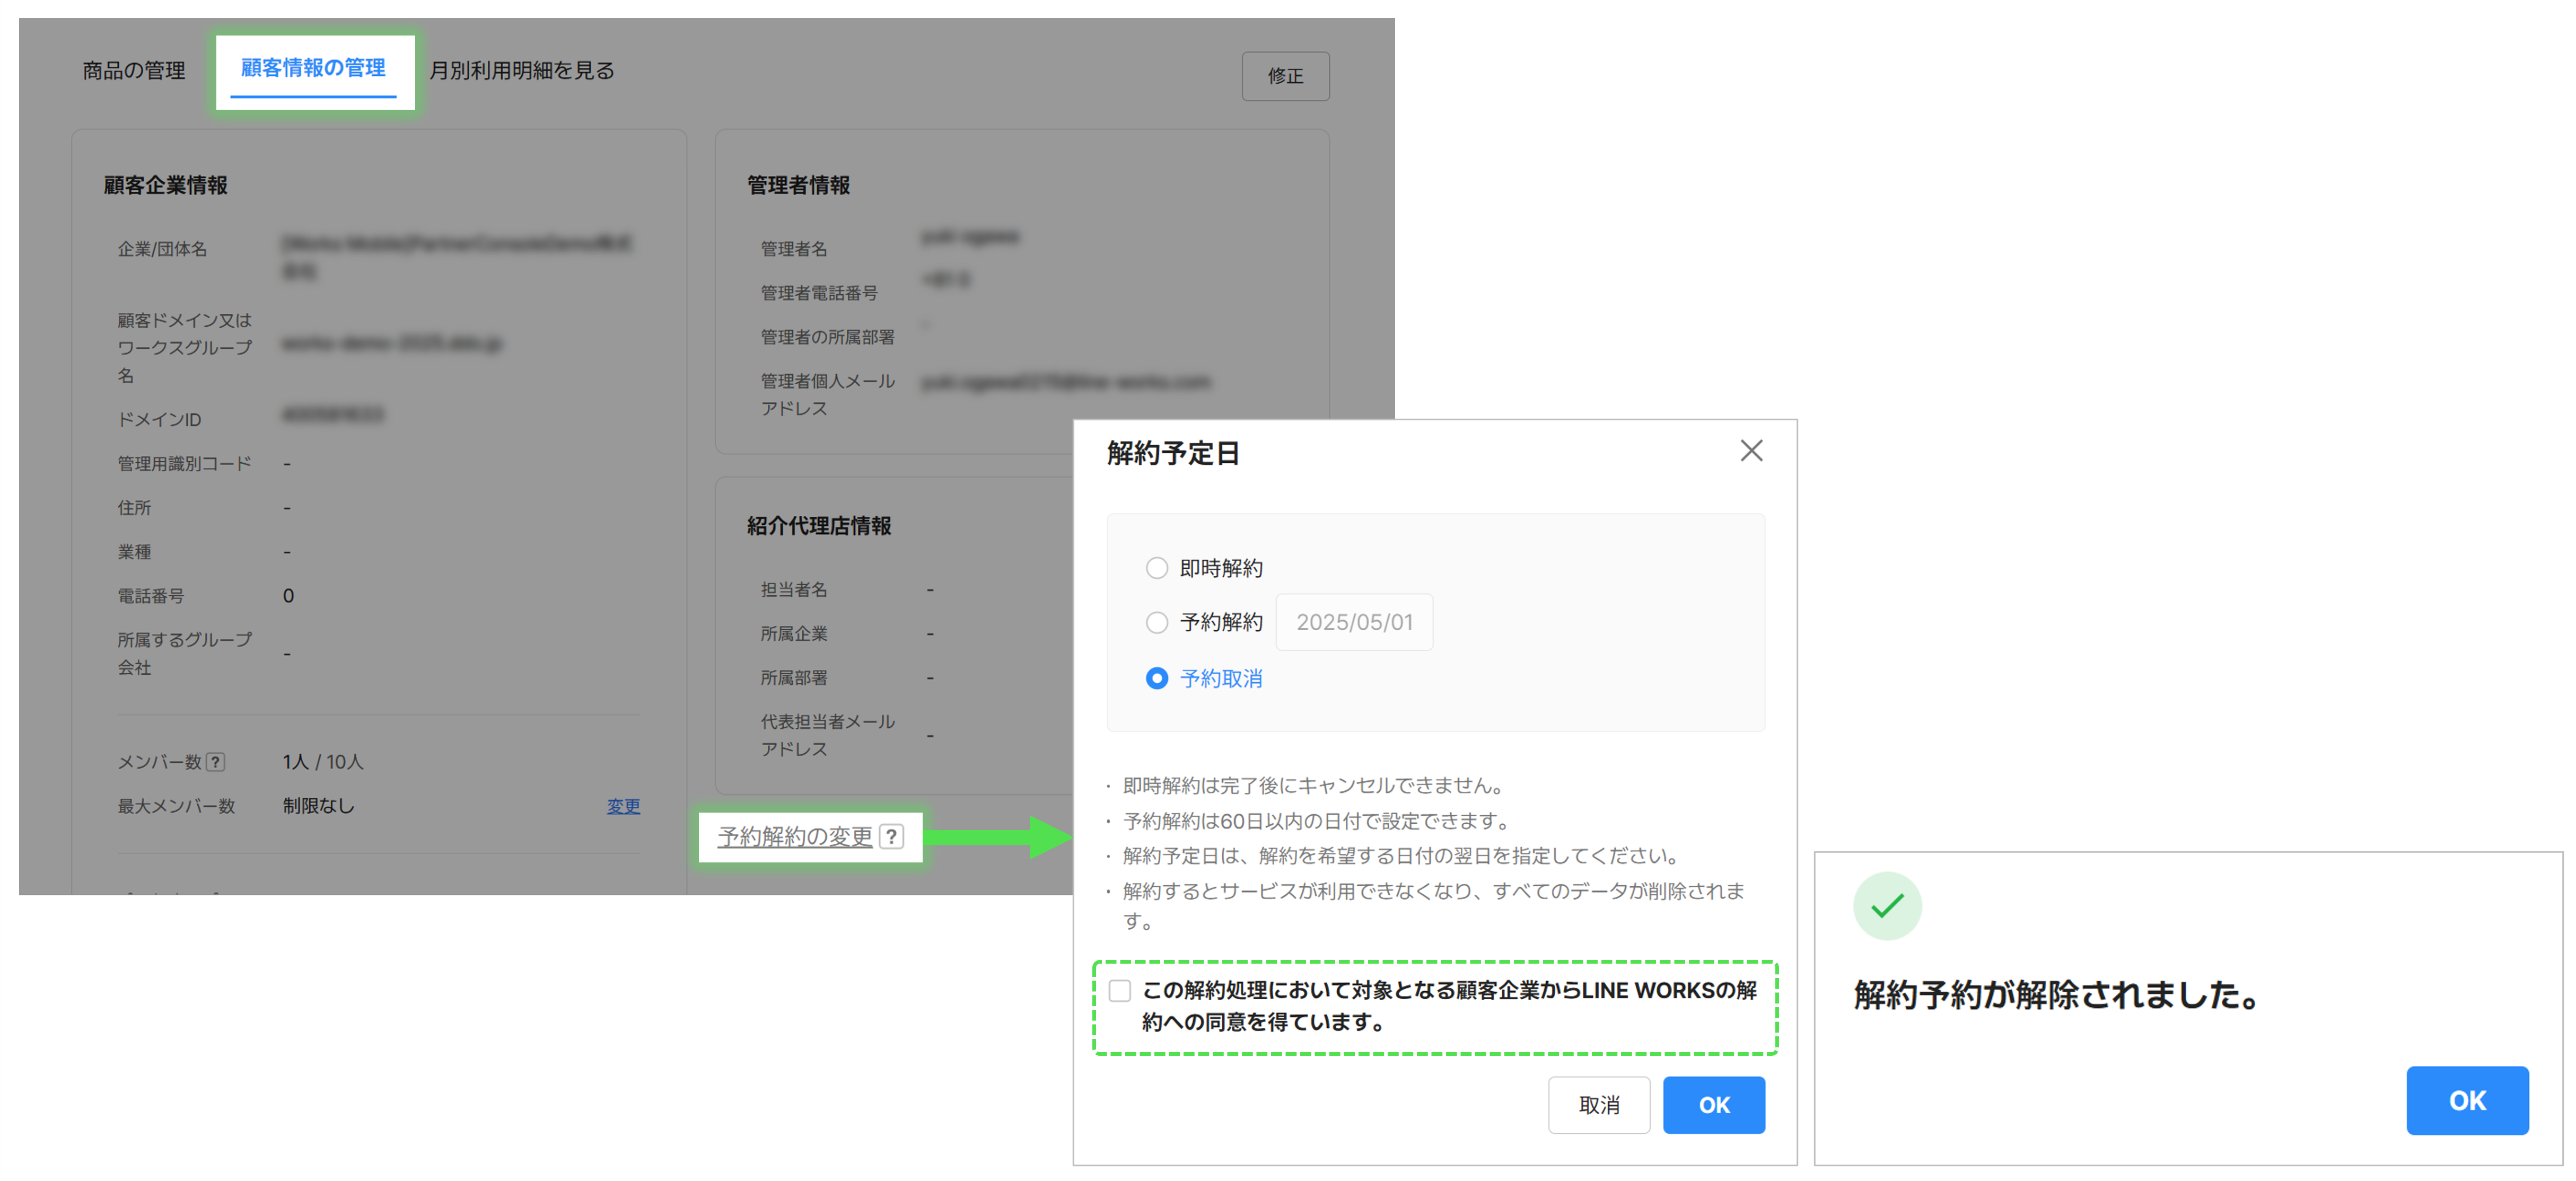The height and width of the screenshot is (1181, 2576).
Task: Open the 予約解約の変更 link
Action: [x=795, y=836]
